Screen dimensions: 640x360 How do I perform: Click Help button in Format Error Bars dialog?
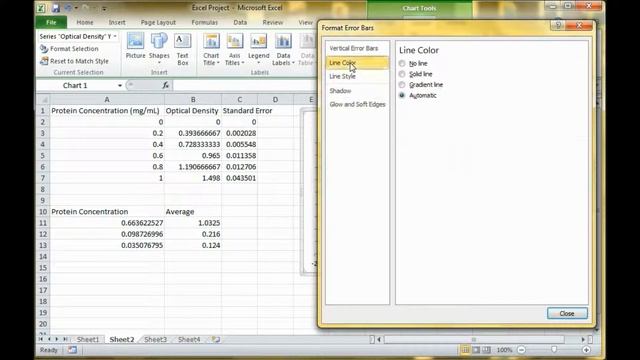558,25
